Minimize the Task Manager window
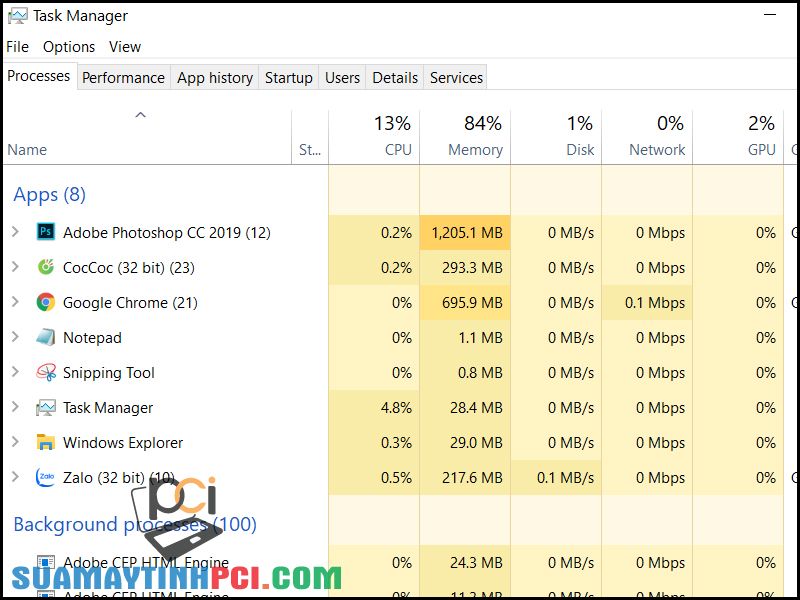The image size is (800, 600). (770, 15)
